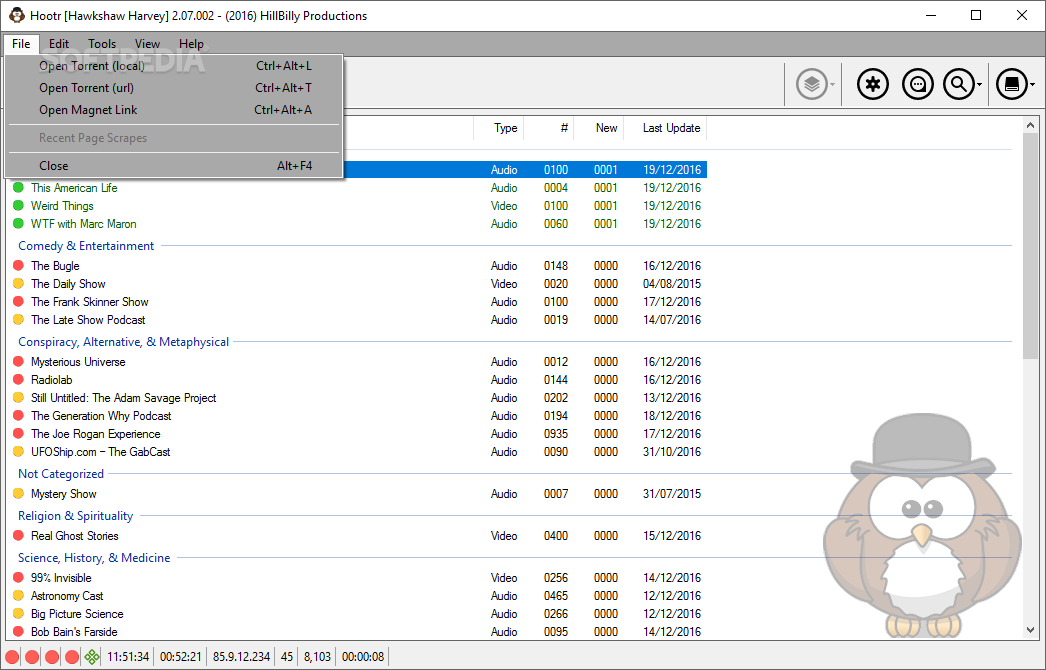Click the disk drive storage toolbar icon

pos(1011,84)
